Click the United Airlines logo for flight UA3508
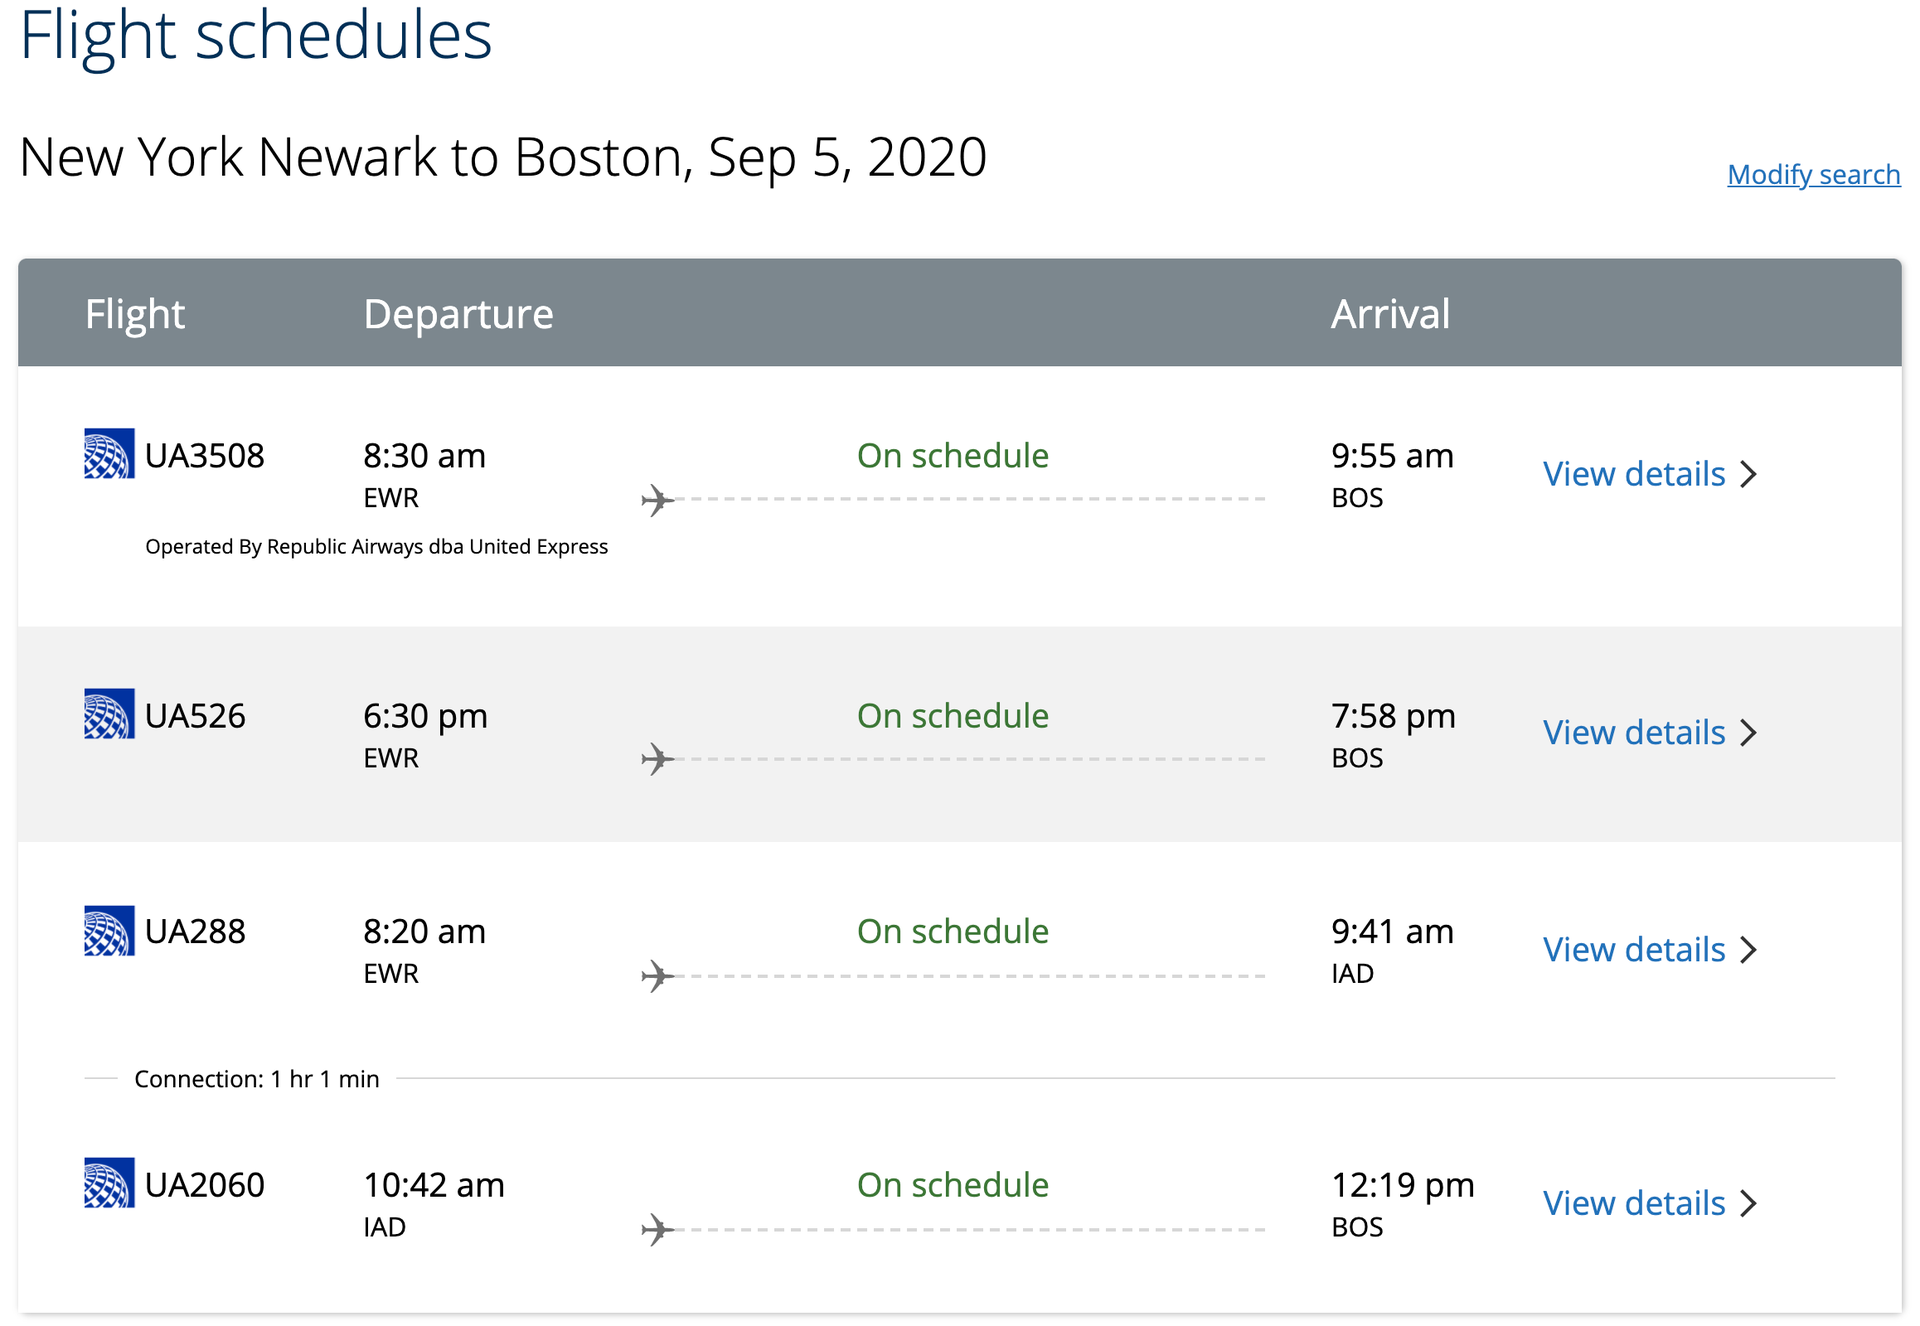This screenshot has width=1920, height=1326. 109,454
